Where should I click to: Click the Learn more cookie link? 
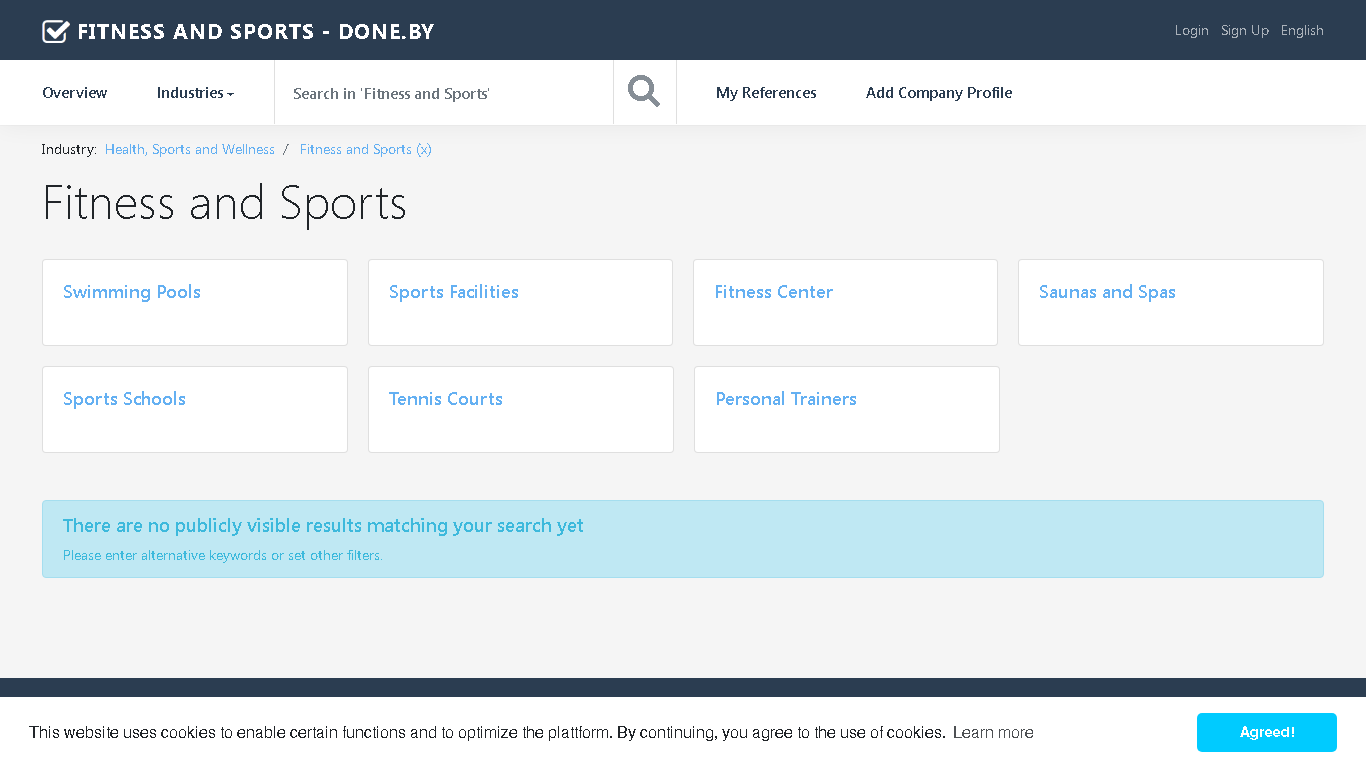point(993,733)
